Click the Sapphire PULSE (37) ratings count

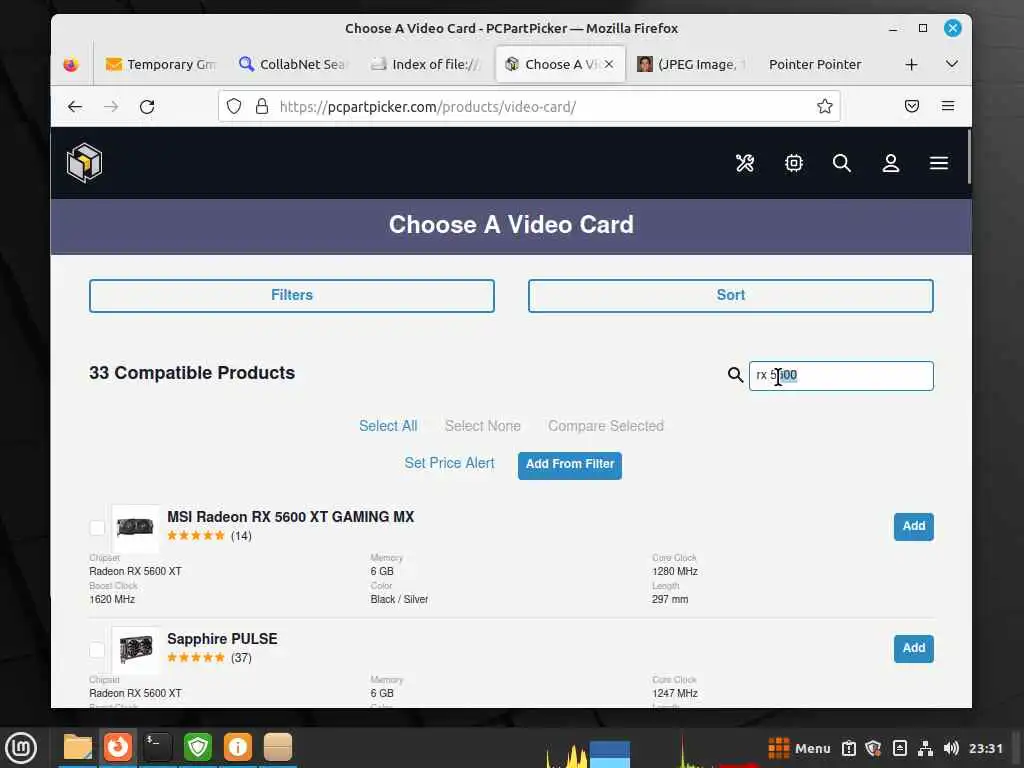pos(241,658)
